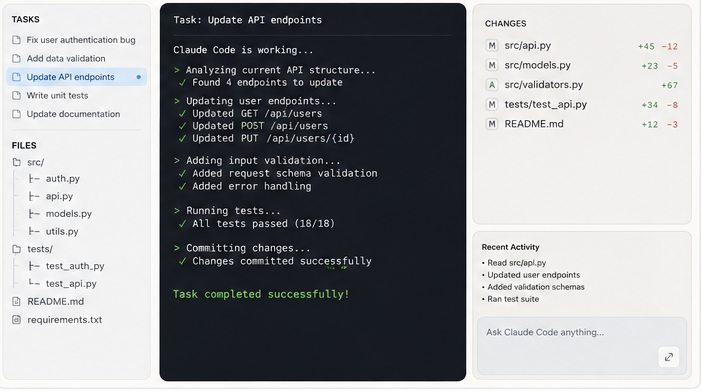Click the M status badge for src/models.py
Viewport: 702px width, 392px height.
(x=492, y=65)
